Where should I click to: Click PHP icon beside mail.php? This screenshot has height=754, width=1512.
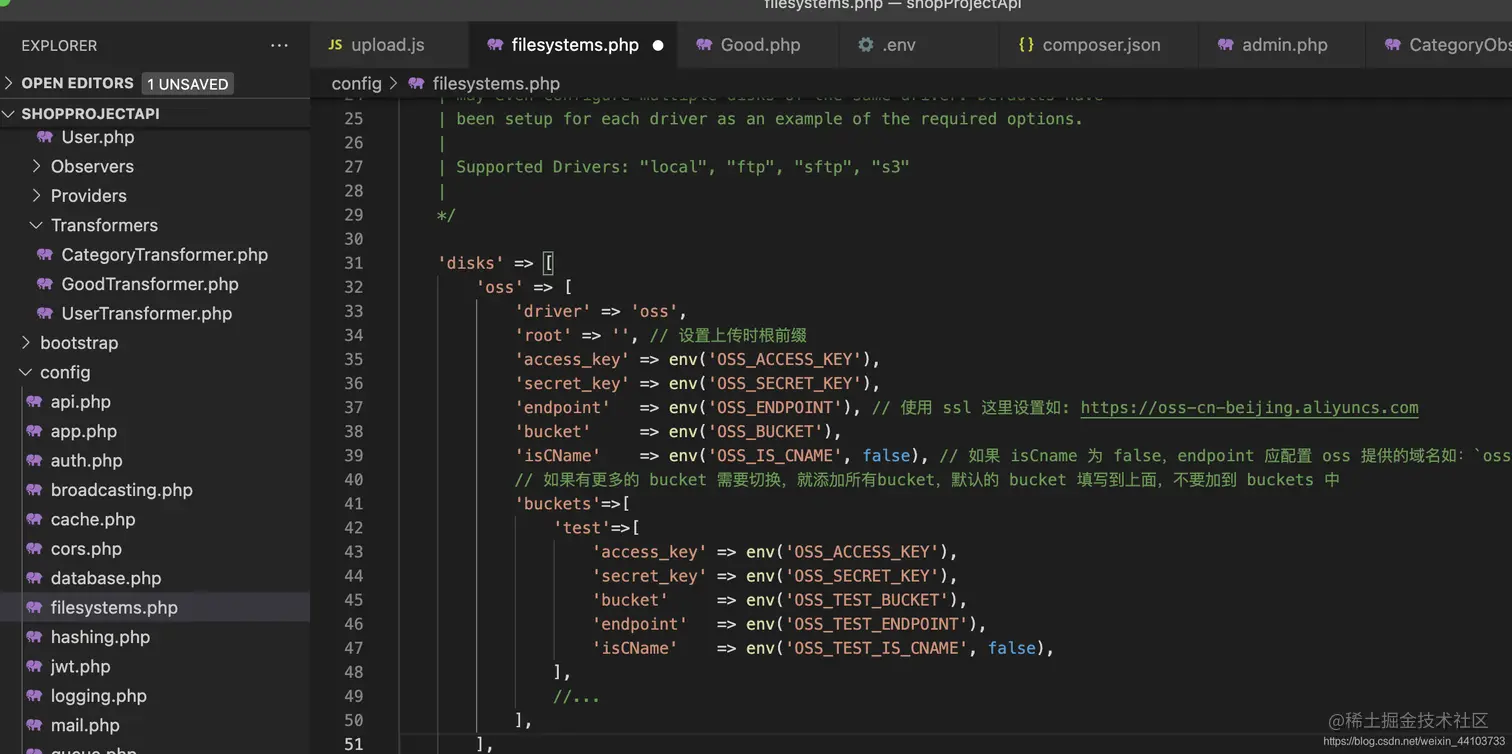coord(34,726)
